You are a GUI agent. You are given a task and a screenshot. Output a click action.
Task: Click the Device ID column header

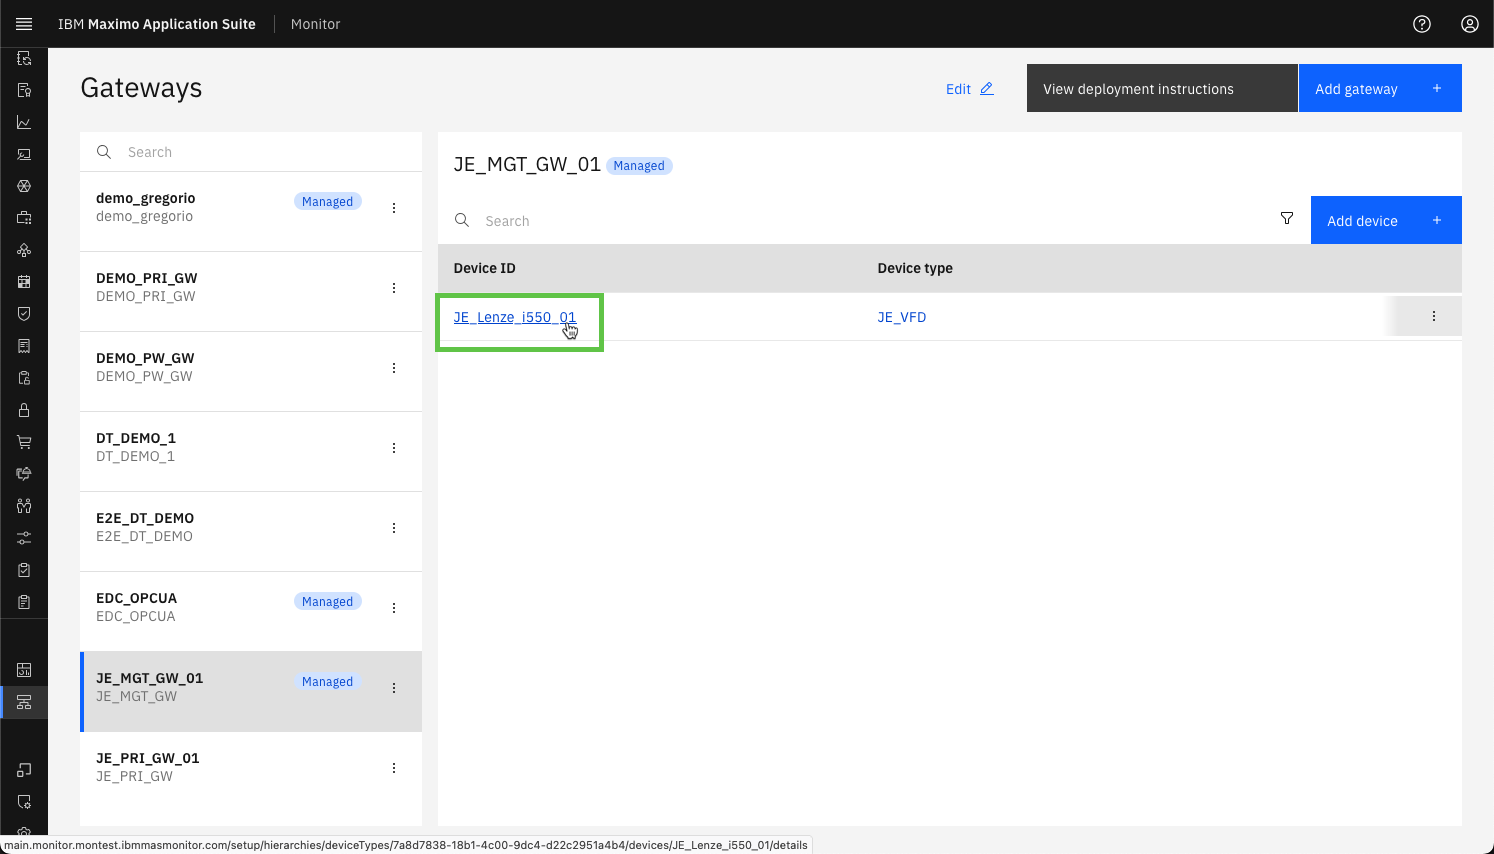485,268
